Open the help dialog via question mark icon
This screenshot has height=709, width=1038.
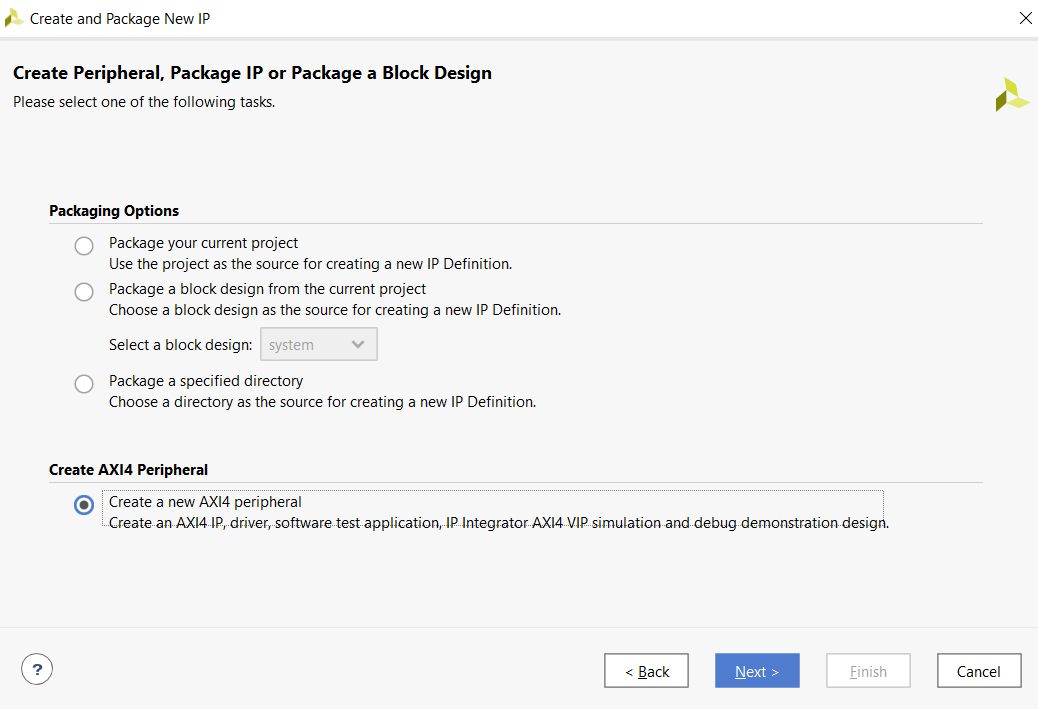37,668
